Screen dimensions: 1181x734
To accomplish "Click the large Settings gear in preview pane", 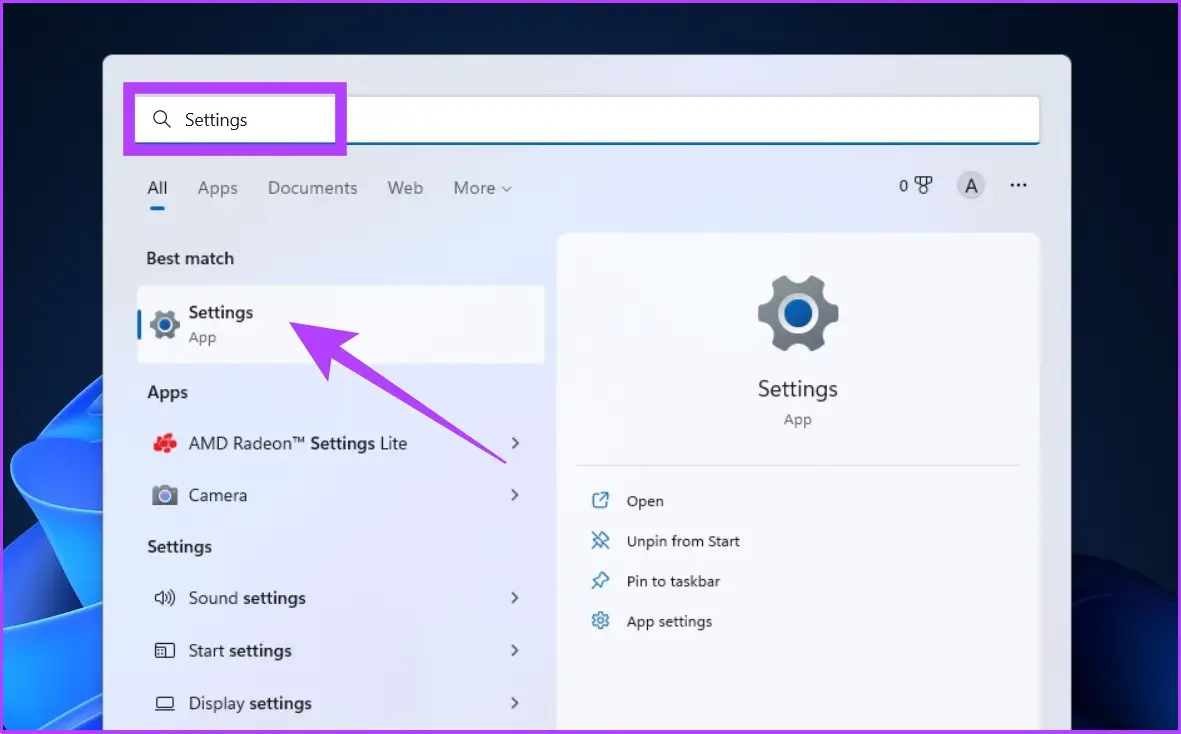I will coord(797,313).
